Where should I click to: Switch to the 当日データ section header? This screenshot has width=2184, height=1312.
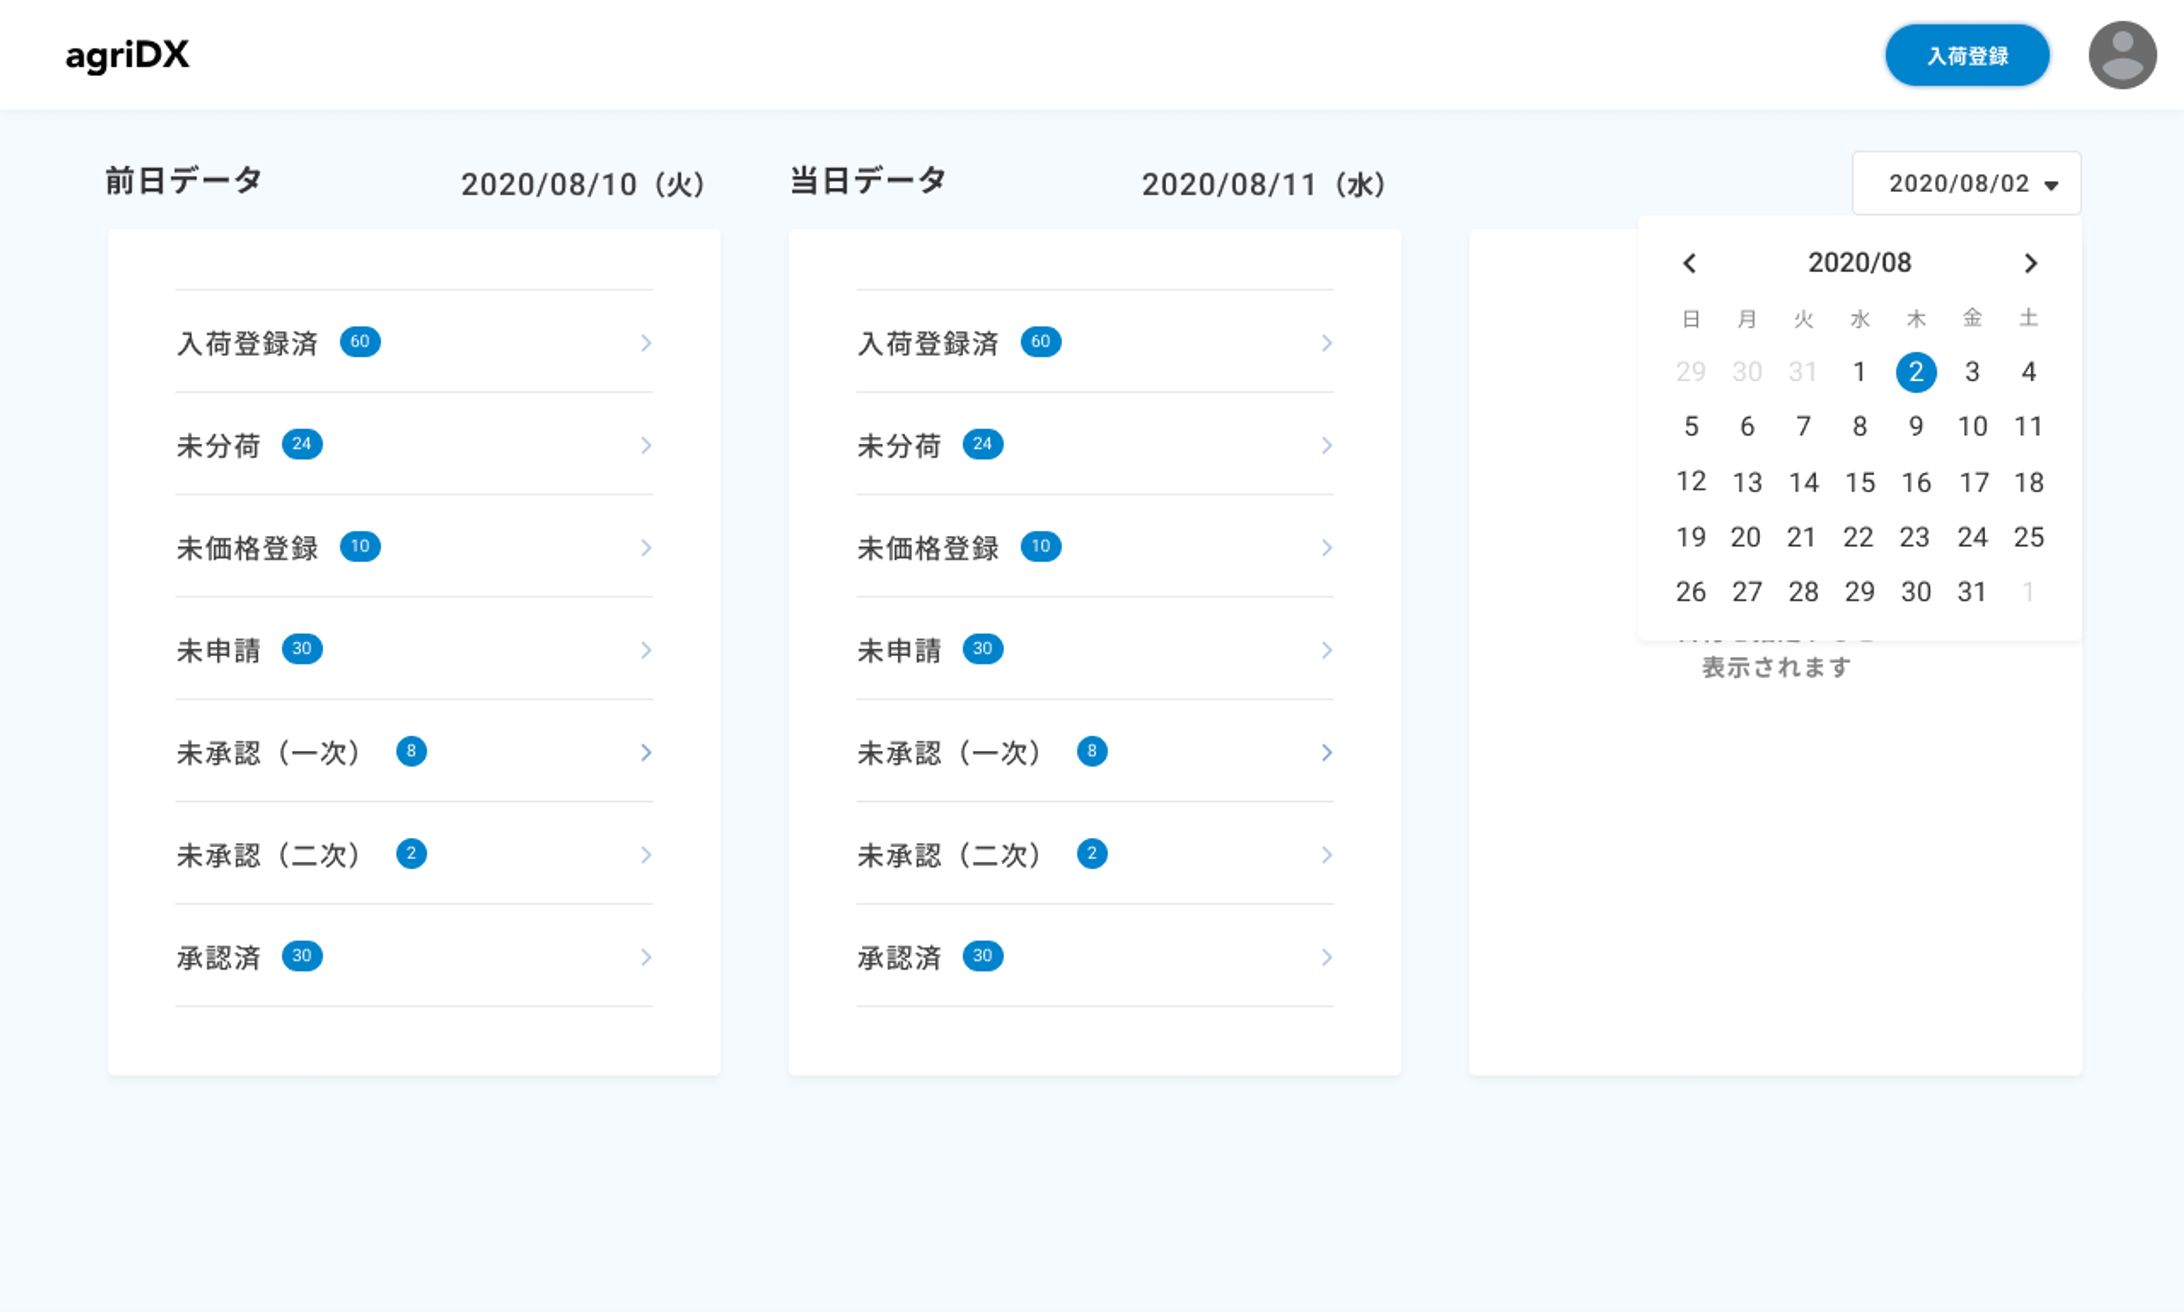[x=866, y=180]
